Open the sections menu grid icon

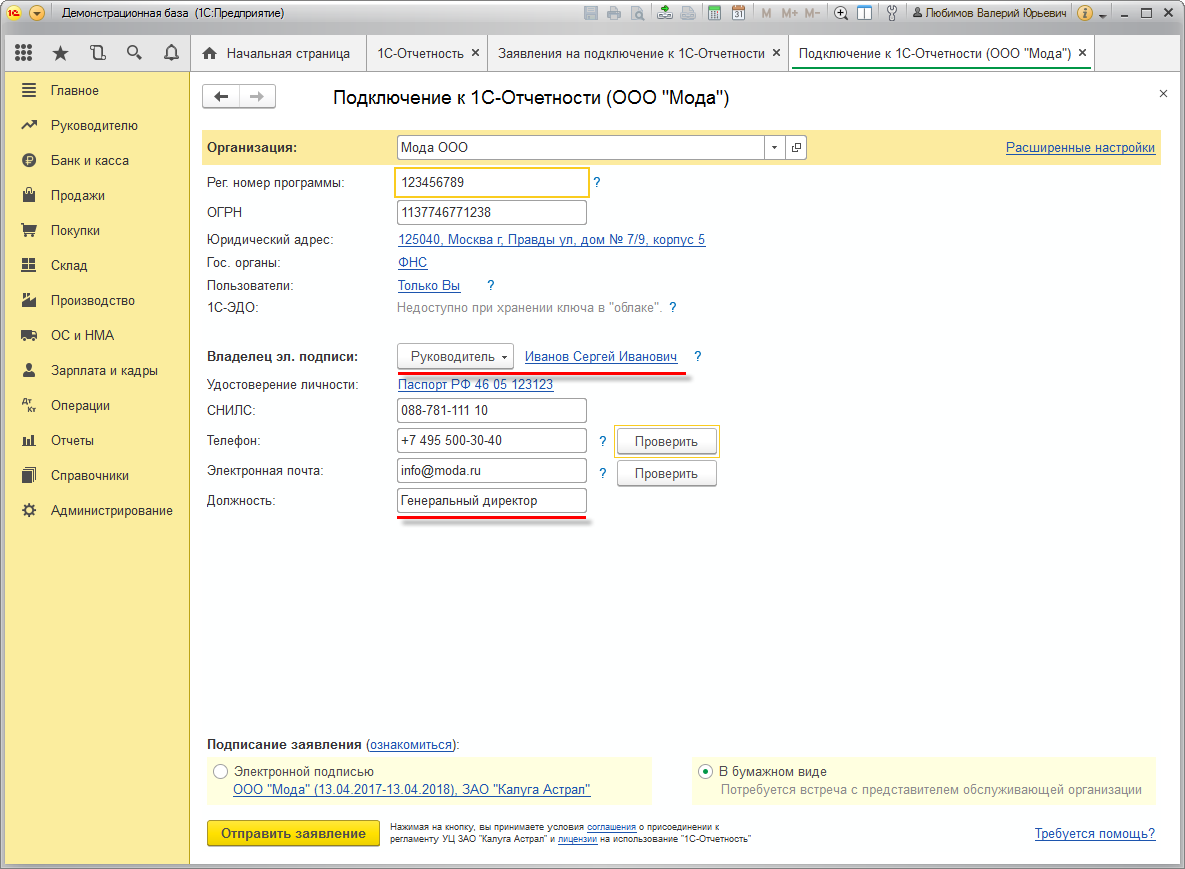point(23,53)
